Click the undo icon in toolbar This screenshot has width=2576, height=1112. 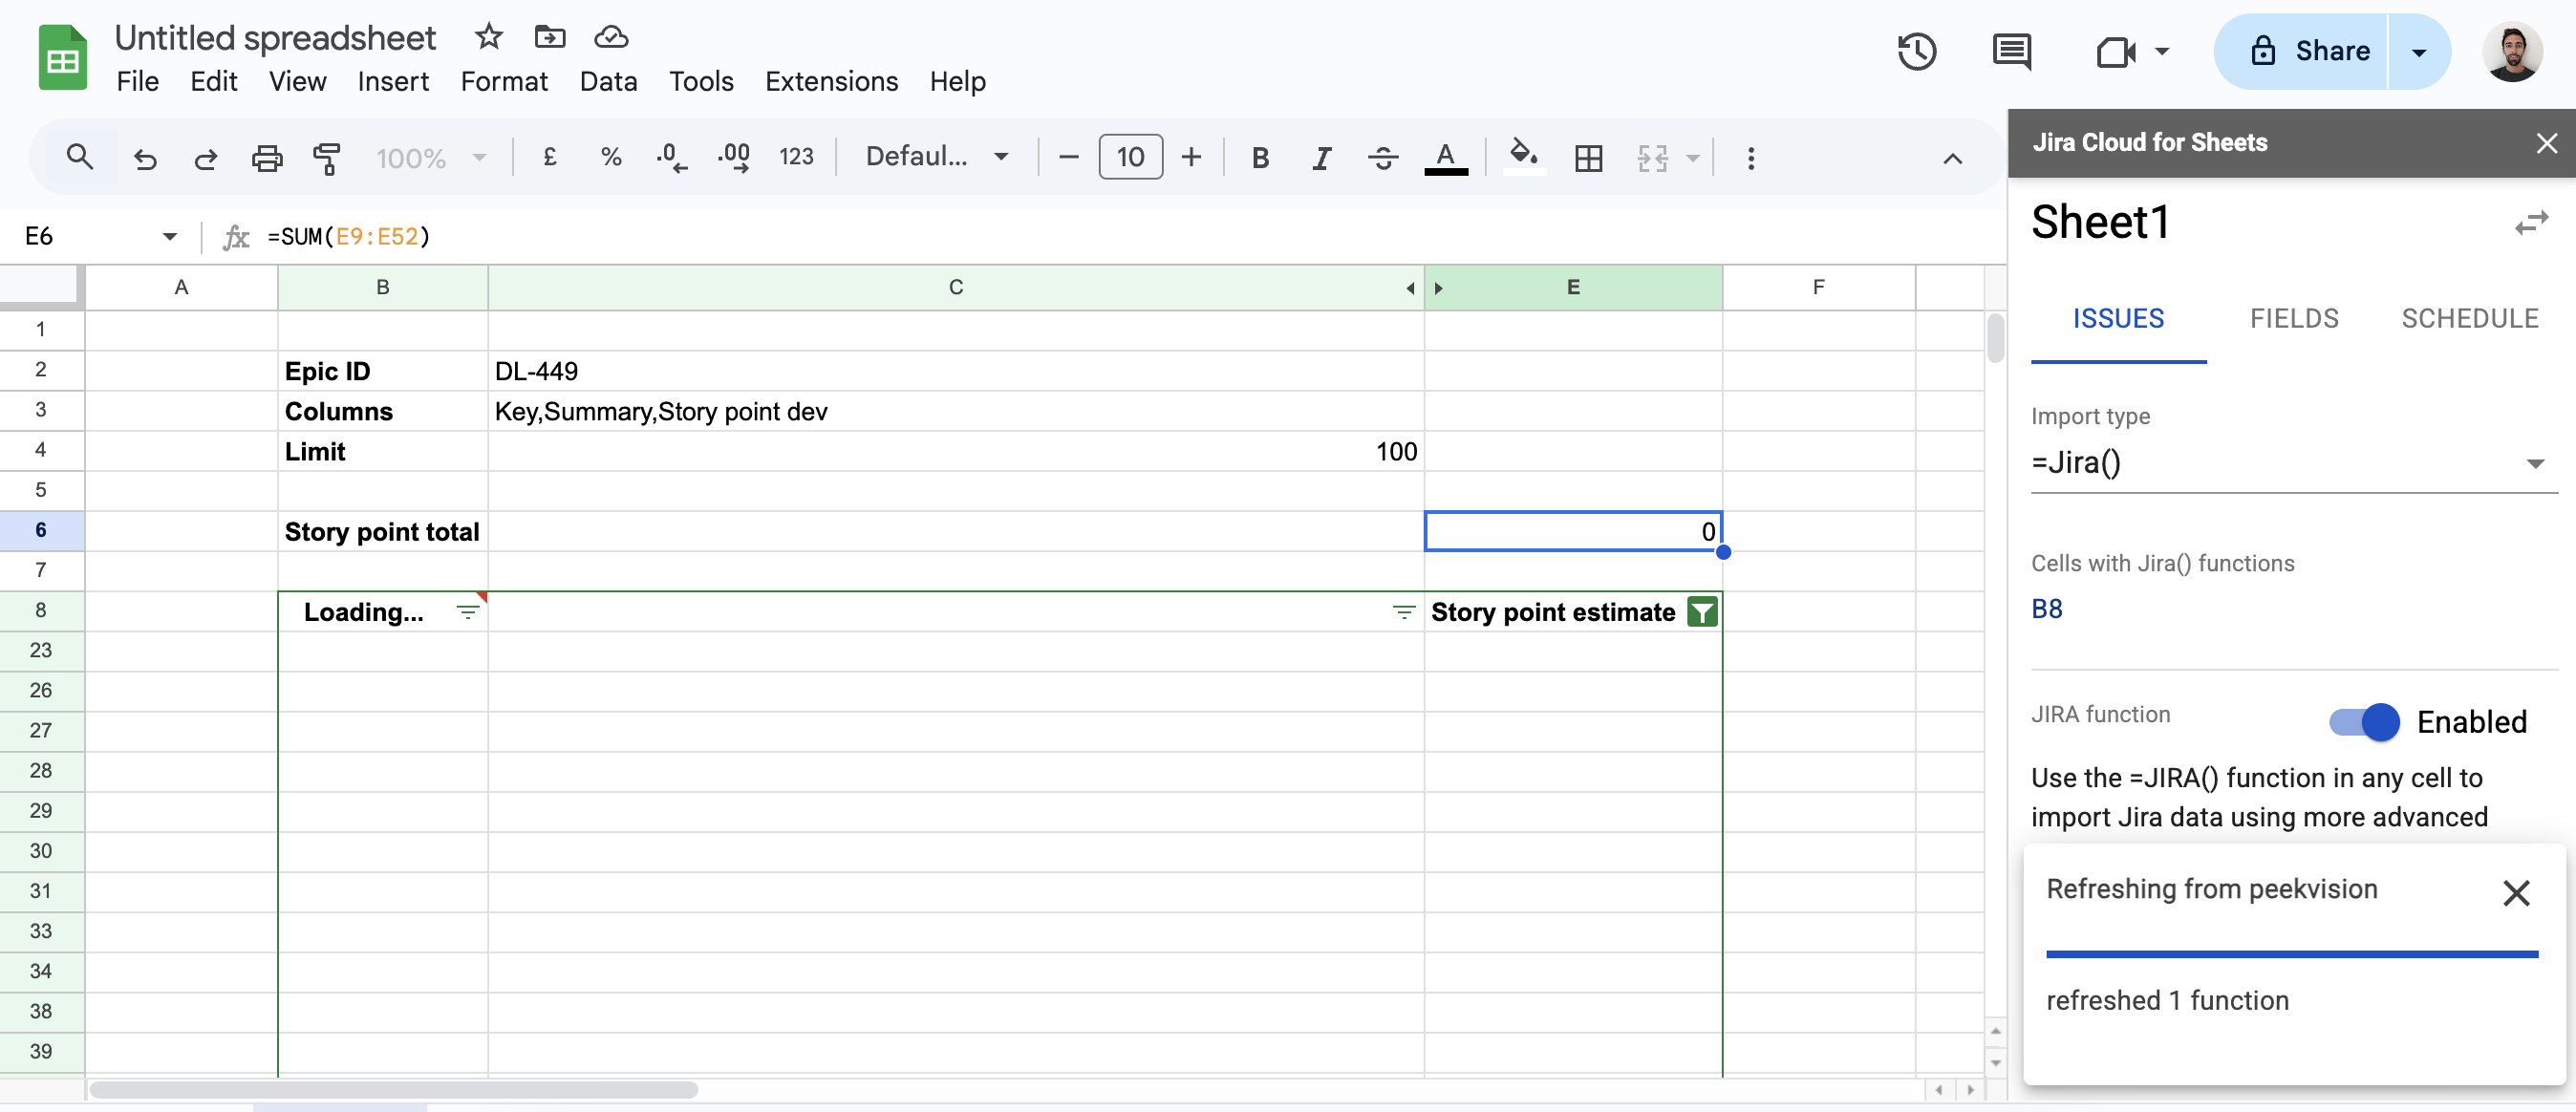pyautogui.click(x=144, y=158)
